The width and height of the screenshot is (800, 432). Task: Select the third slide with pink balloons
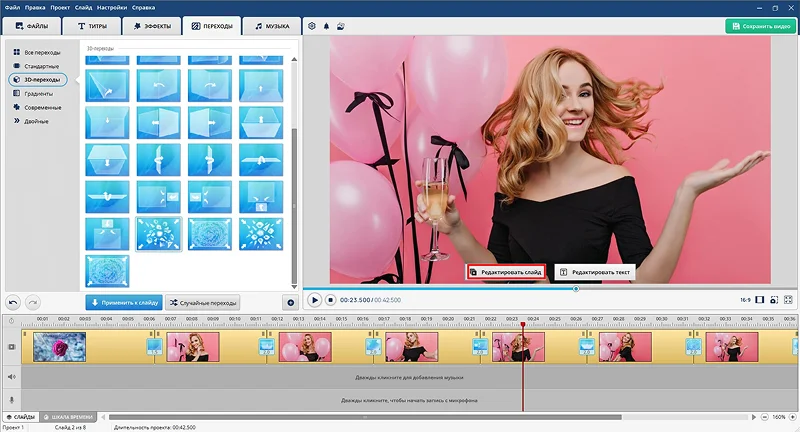click(x=305, y=347)
